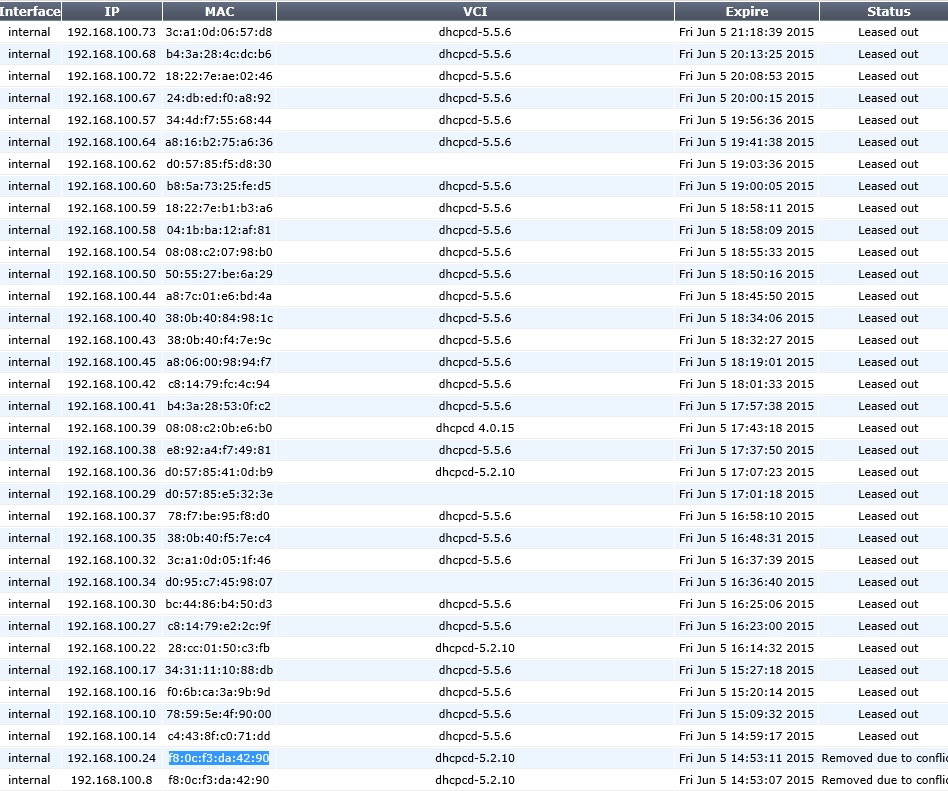Click the MAC column header
This screenshot has height=791, width=948.
(219, 11)
